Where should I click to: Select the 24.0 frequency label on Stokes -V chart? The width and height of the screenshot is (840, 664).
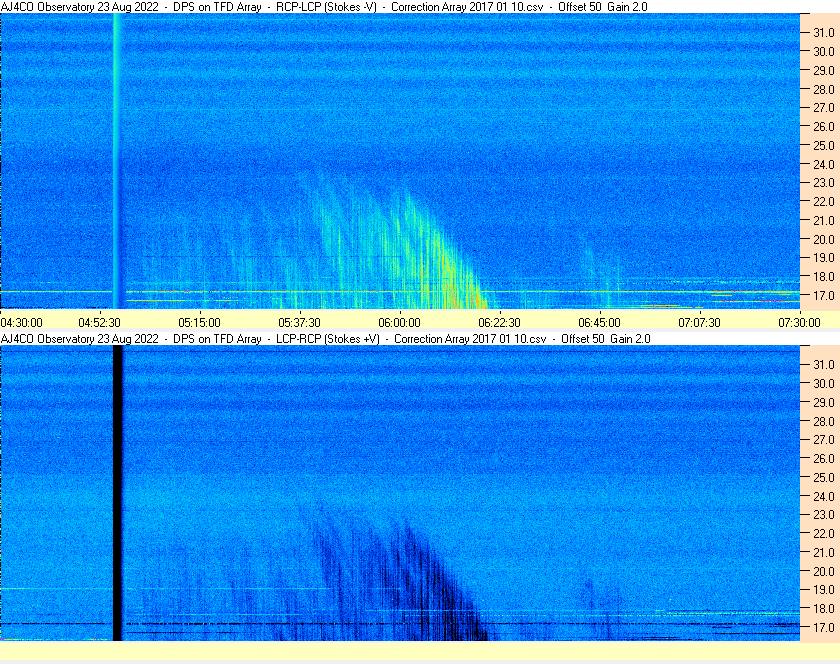[x=824, y=164]
